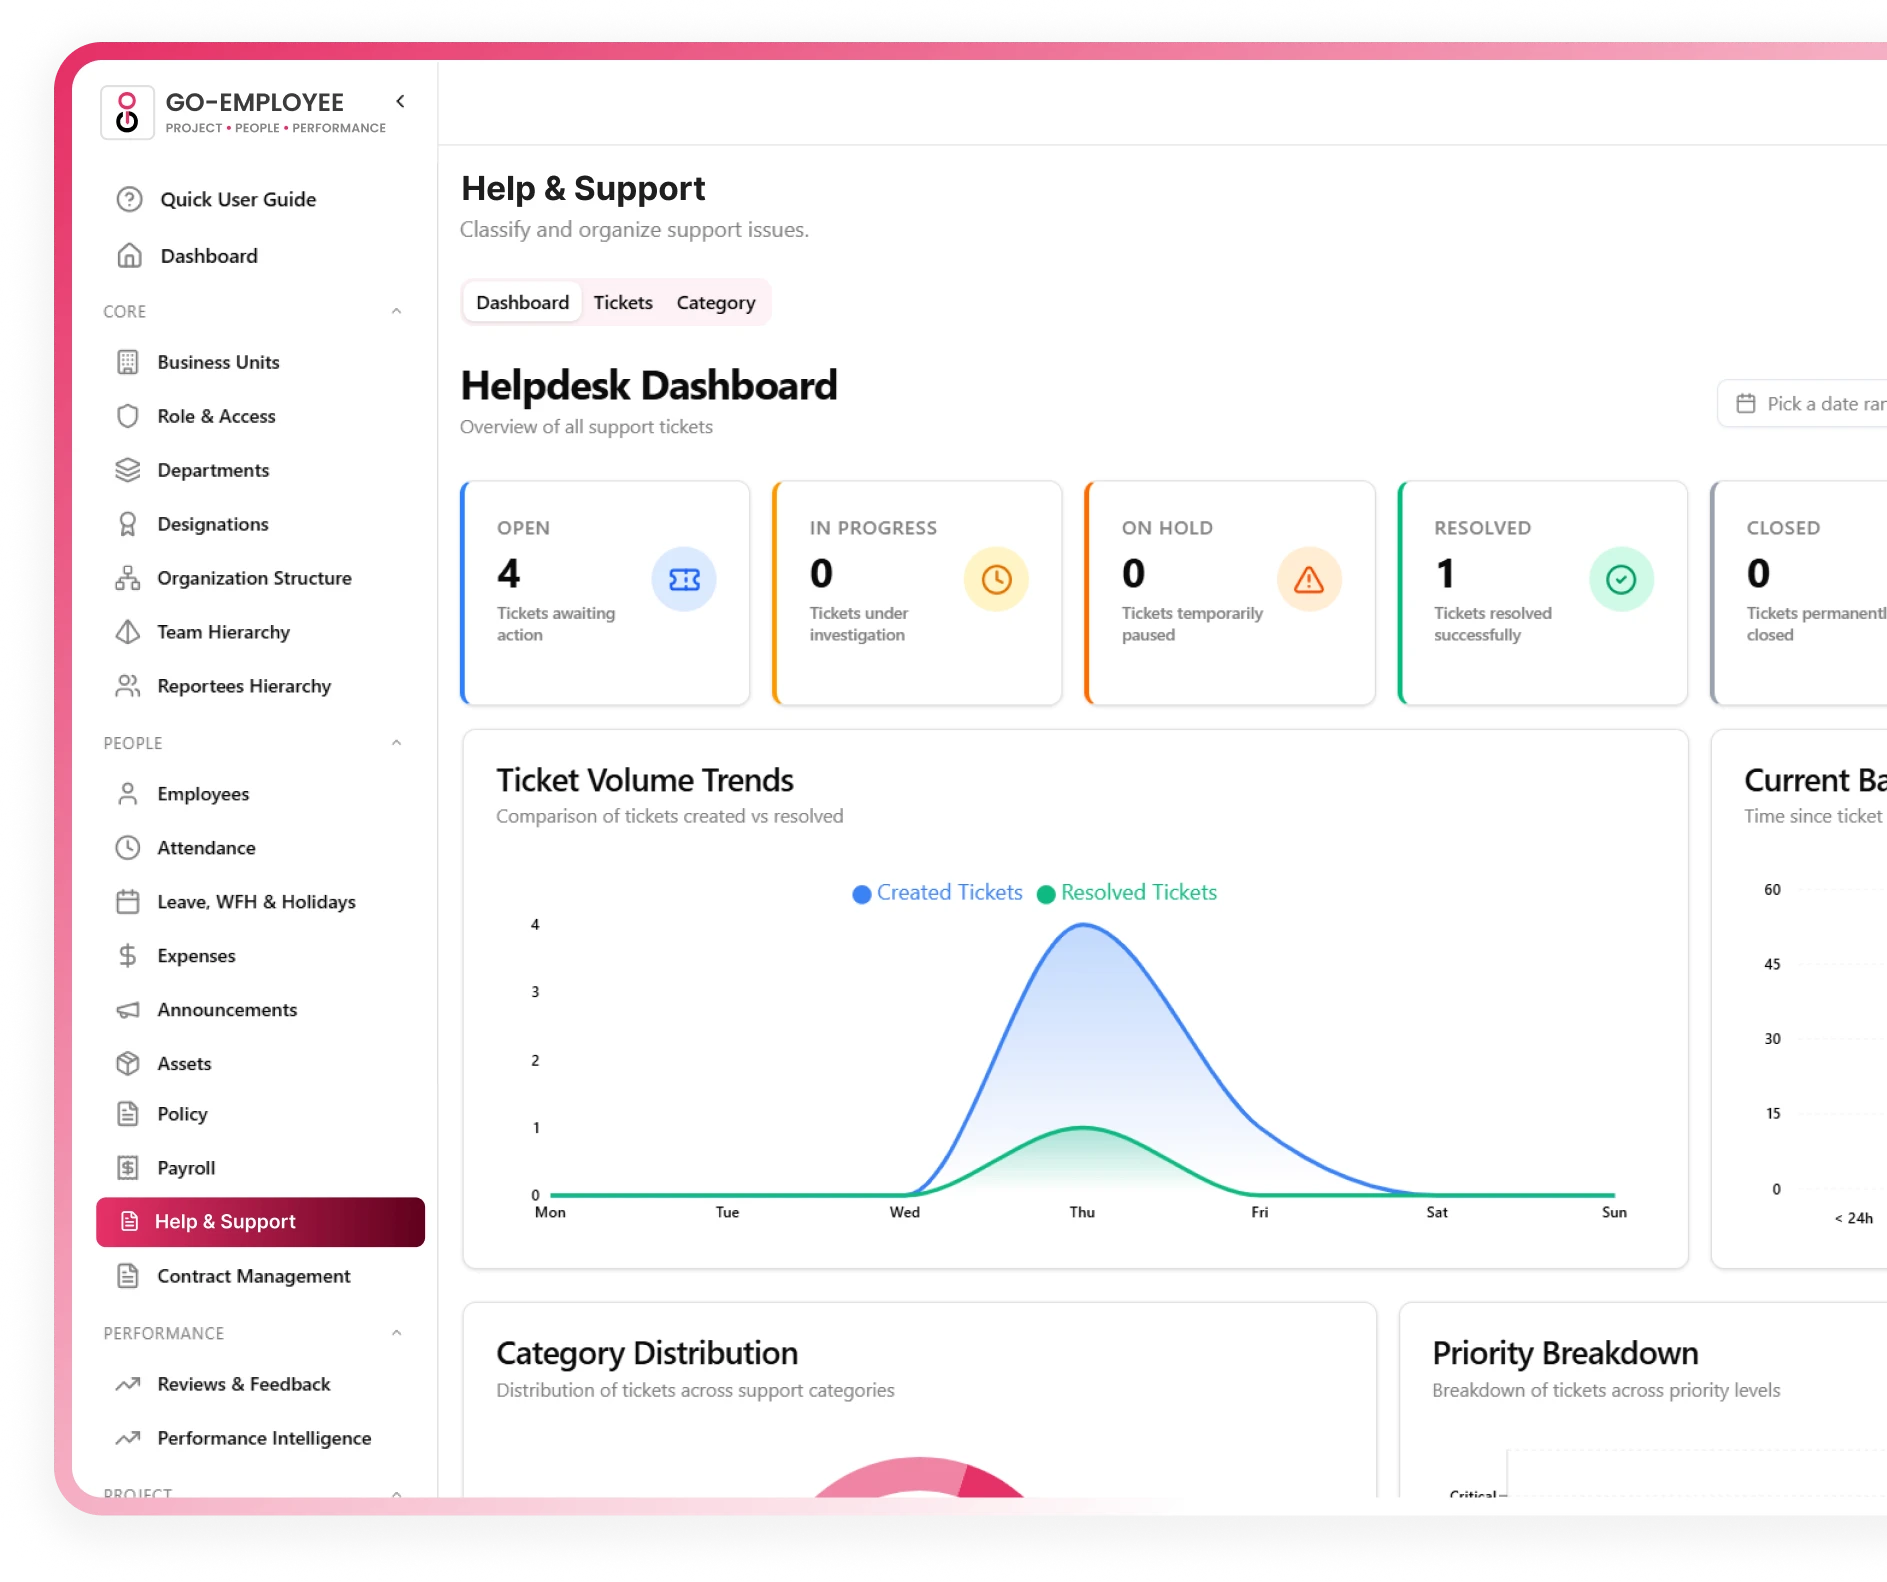
Task: Click the Employees person icon
Action: click(128, 794)
